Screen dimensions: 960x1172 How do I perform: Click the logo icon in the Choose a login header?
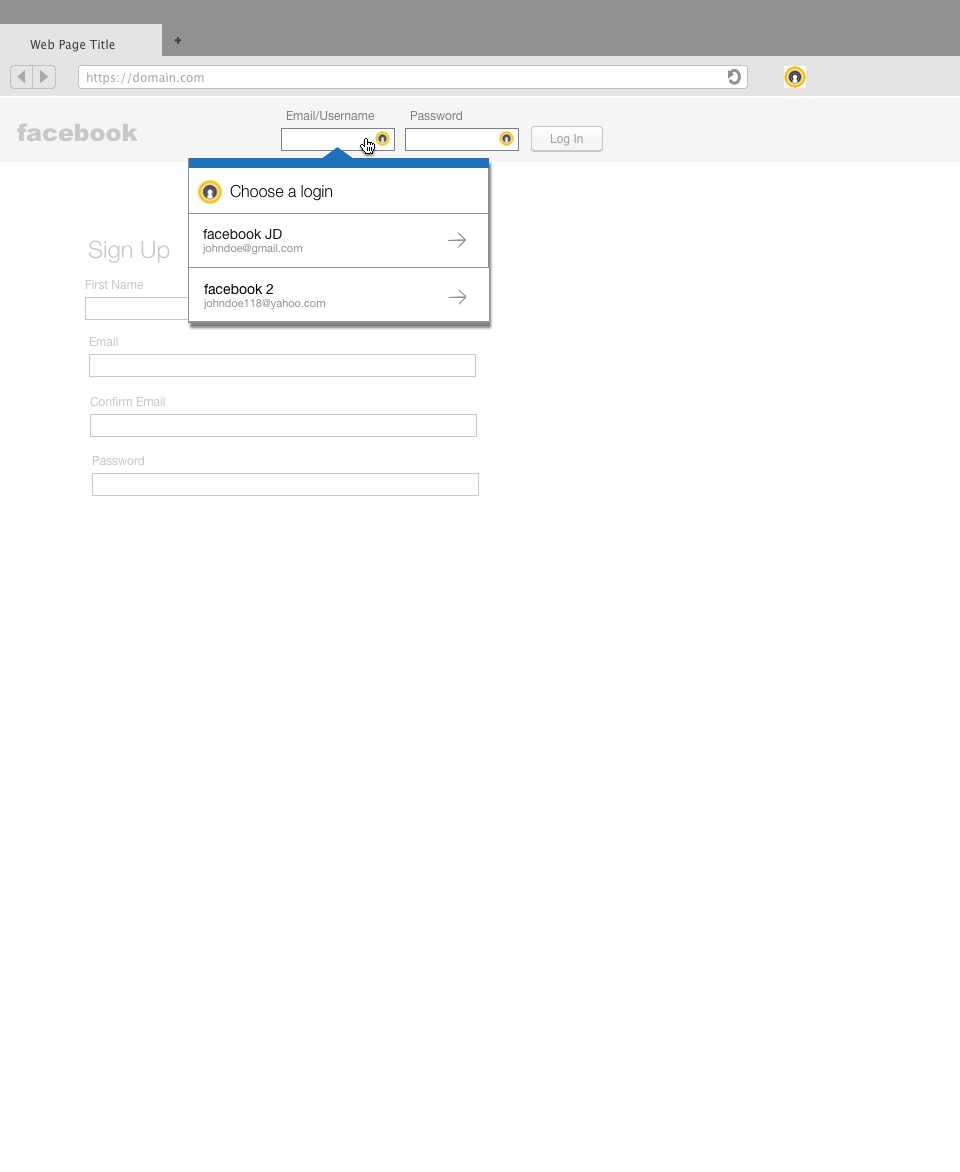[210, 192]
